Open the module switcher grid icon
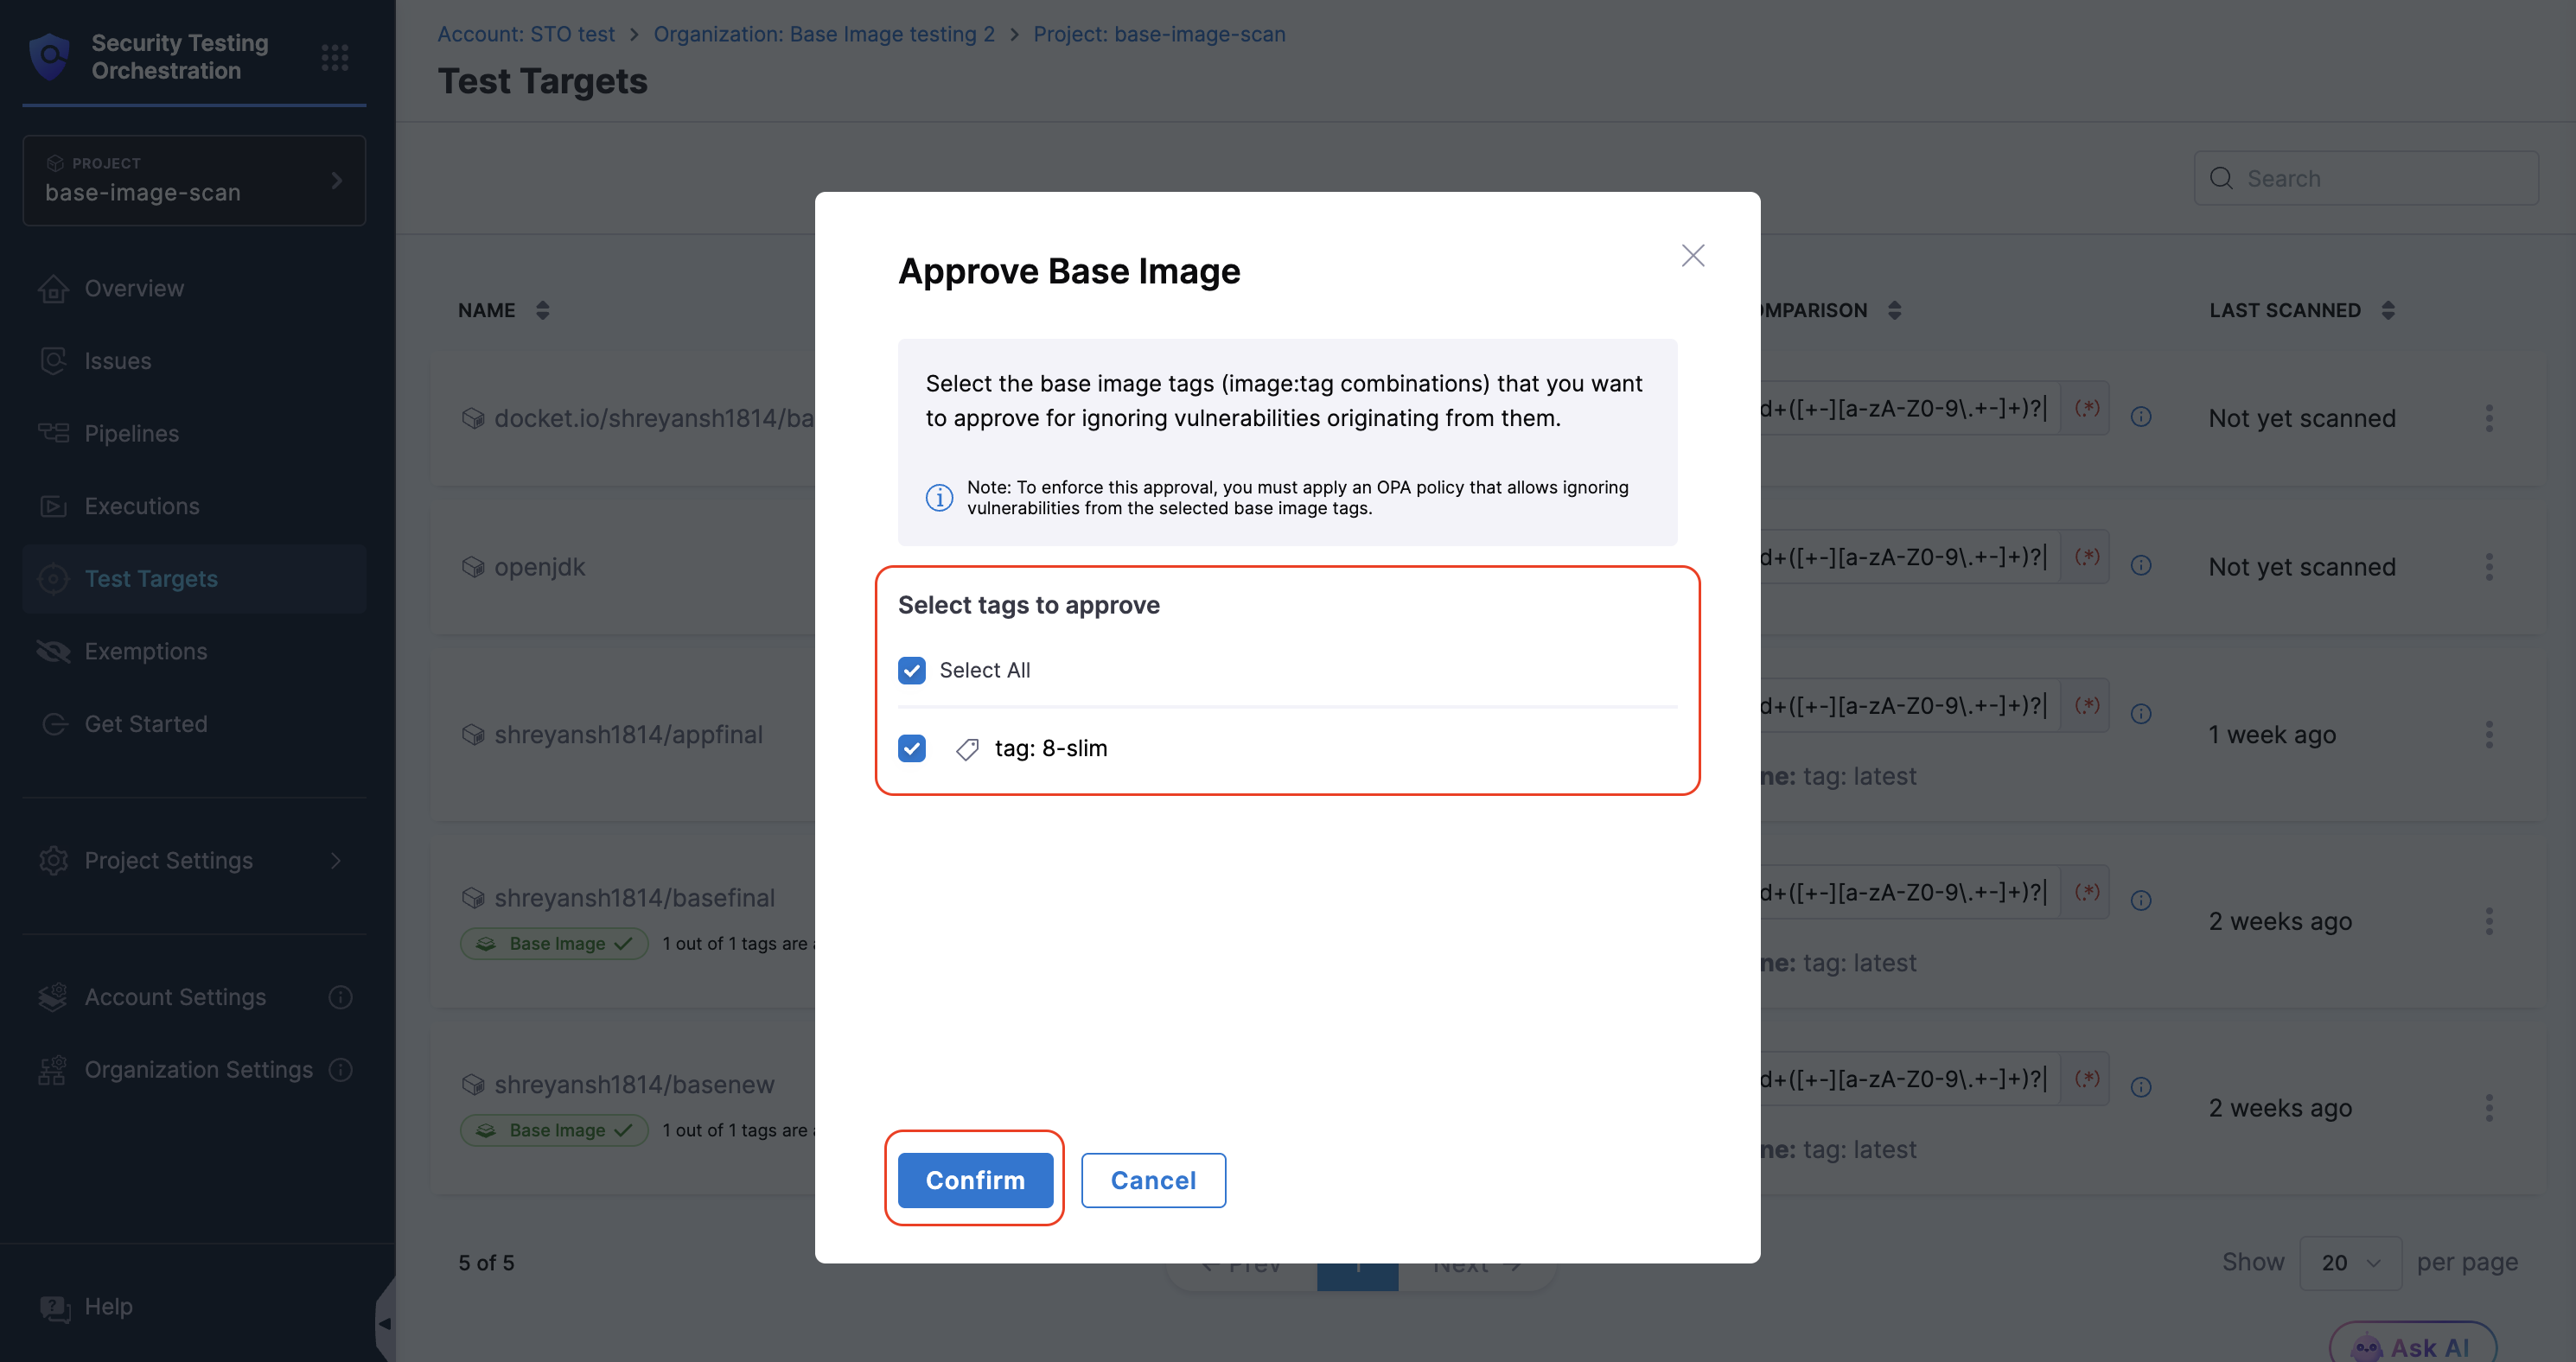 [x=334, y=57]
